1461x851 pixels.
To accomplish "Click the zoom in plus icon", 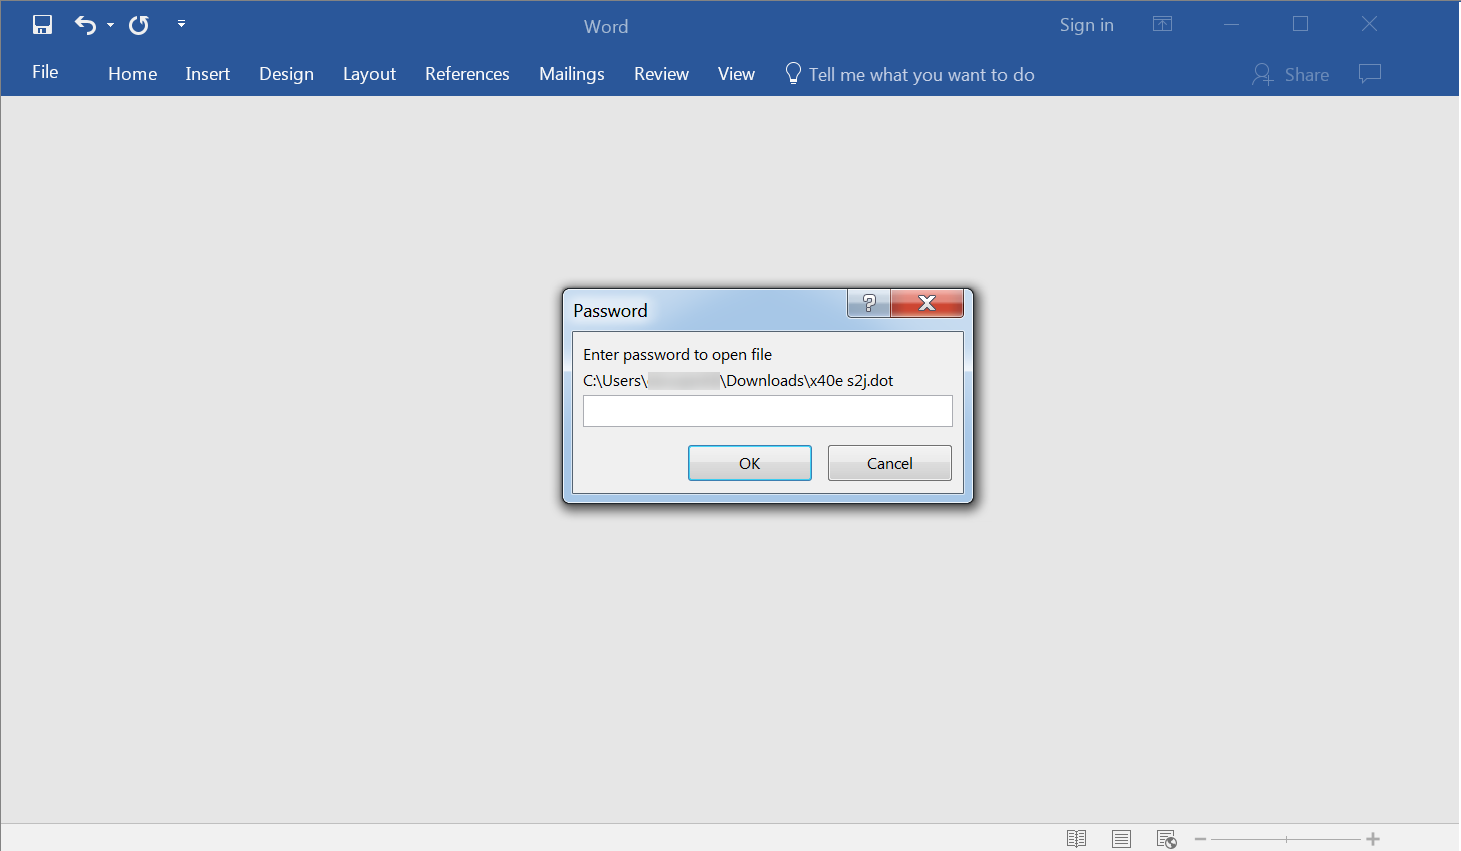I will [x=1373, y=839].
